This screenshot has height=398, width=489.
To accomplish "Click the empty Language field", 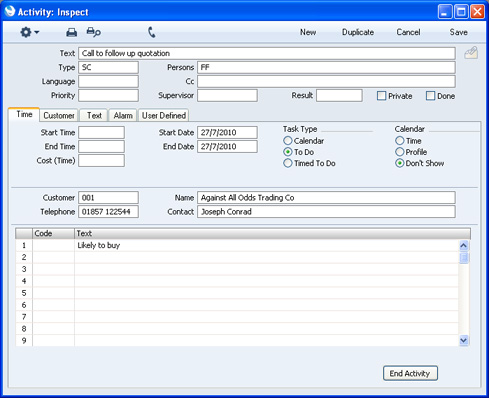I will point(108,81).
